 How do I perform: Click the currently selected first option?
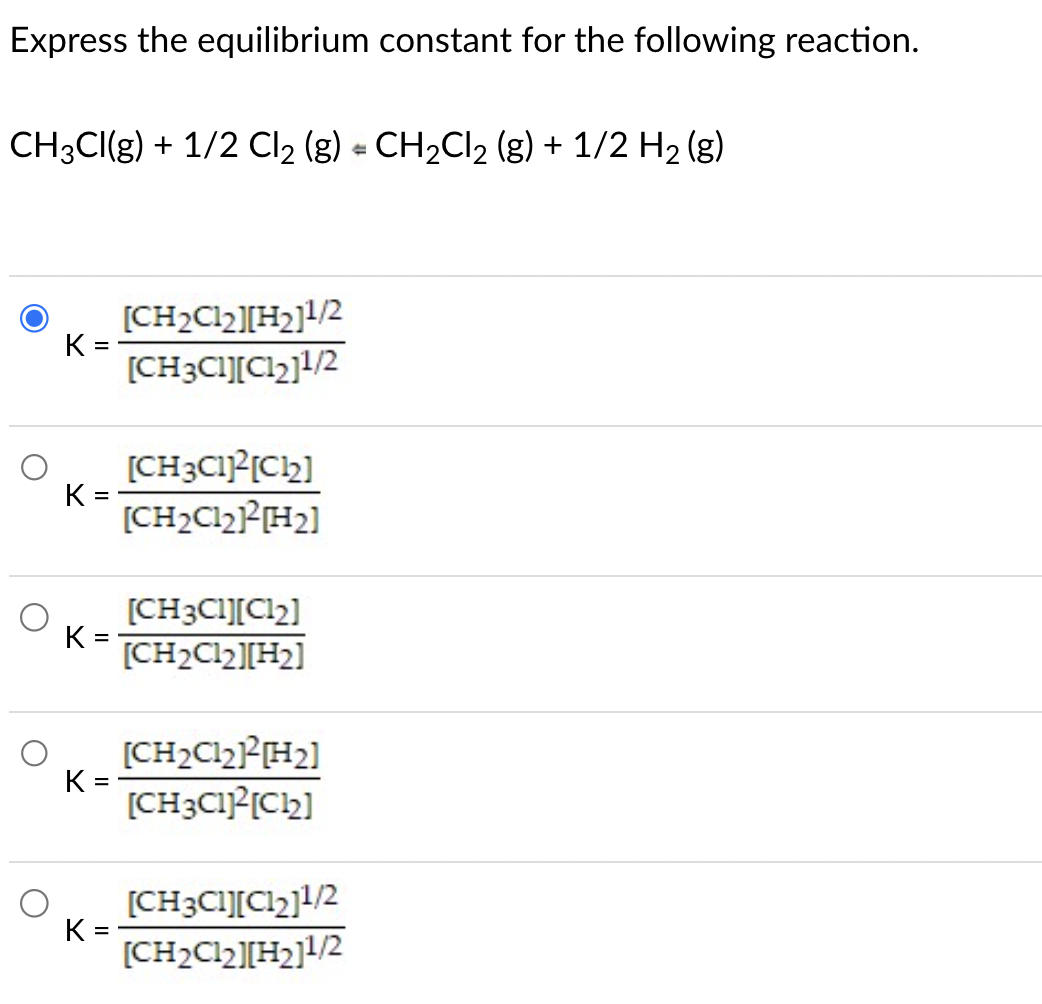(33, 318)
